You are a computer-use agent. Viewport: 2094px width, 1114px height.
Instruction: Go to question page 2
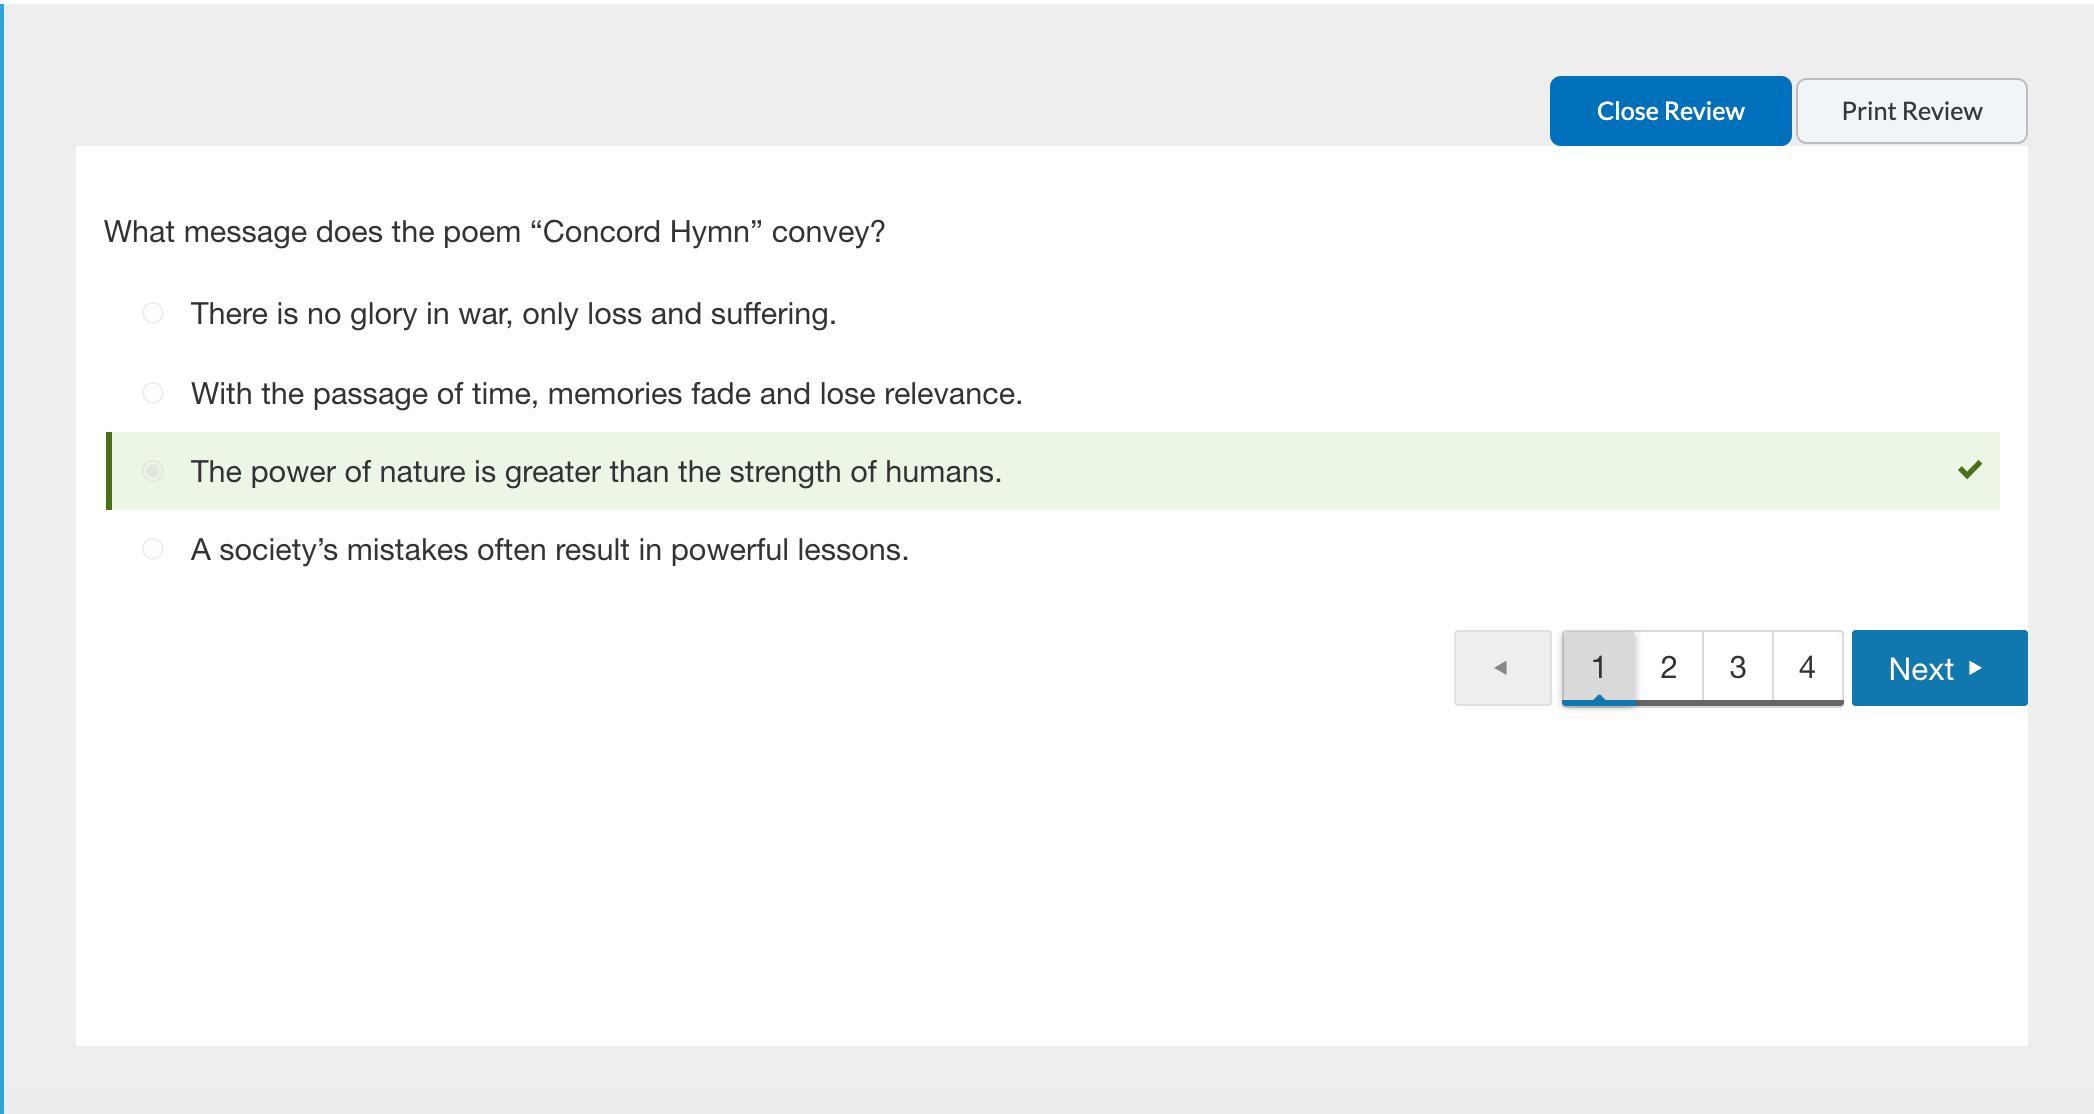pyautogui.click(x=1668, y=668)
